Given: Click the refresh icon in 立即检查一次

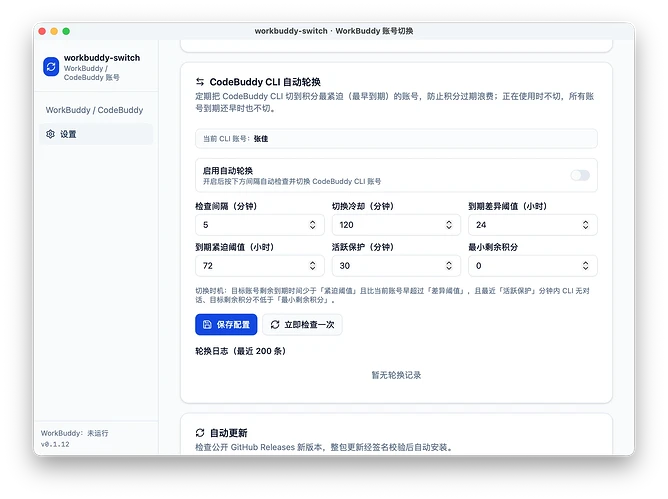Looking at the screenshot, I should (275, 325).
